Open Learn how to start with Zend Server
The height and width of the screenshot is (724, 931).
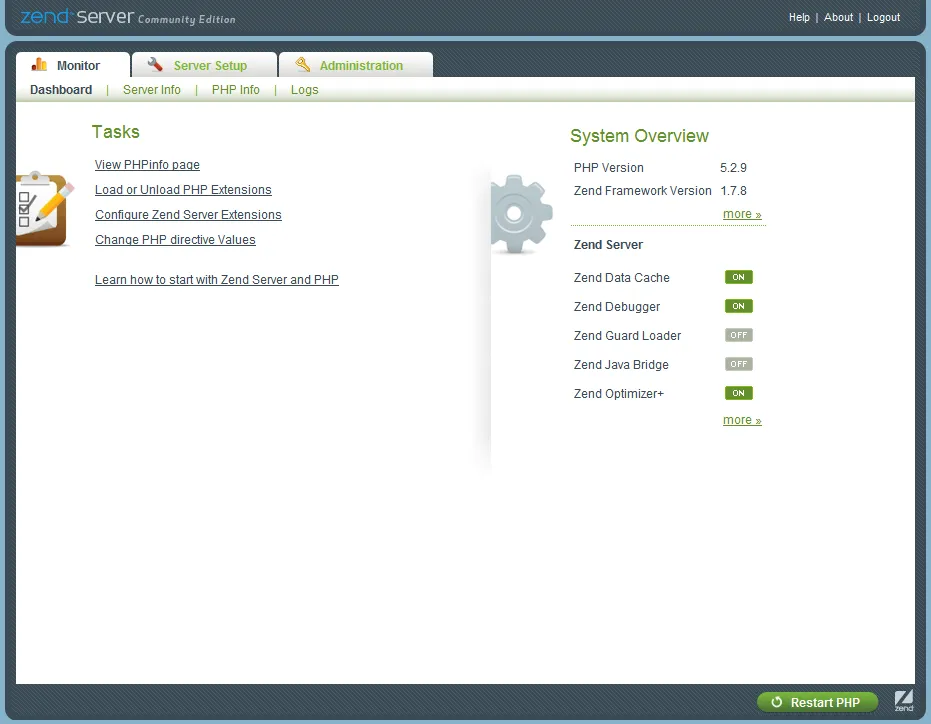point(217,279)
